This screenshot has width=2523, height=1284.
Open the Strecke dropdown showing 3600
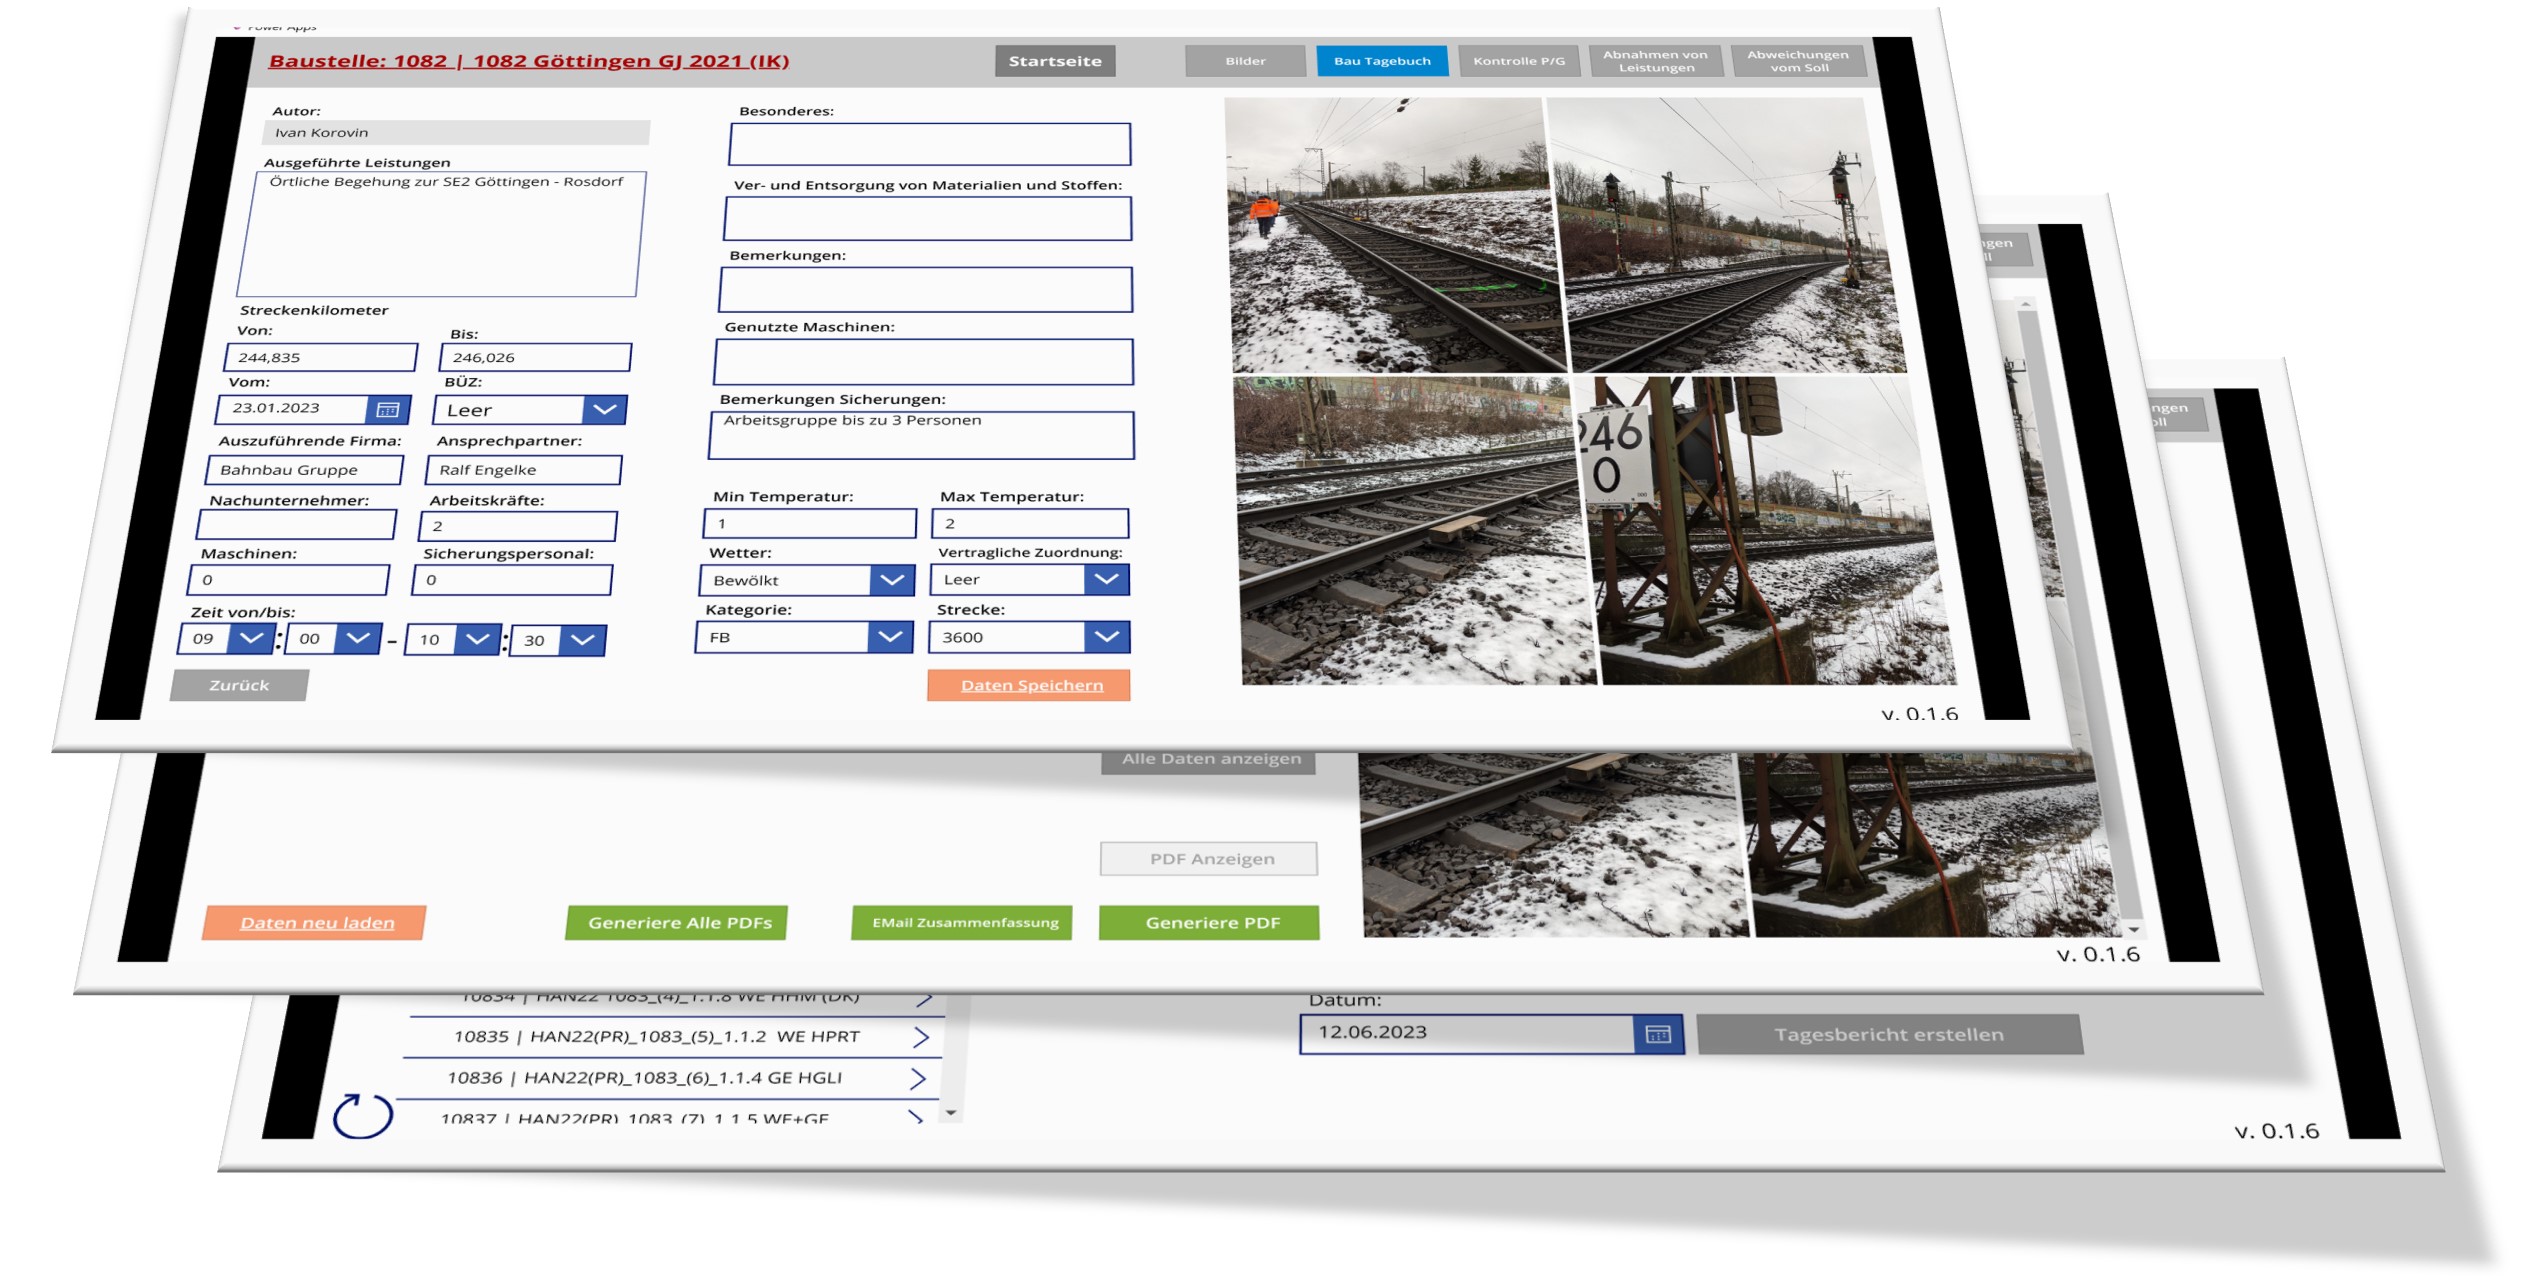(x=1106, y=637)
